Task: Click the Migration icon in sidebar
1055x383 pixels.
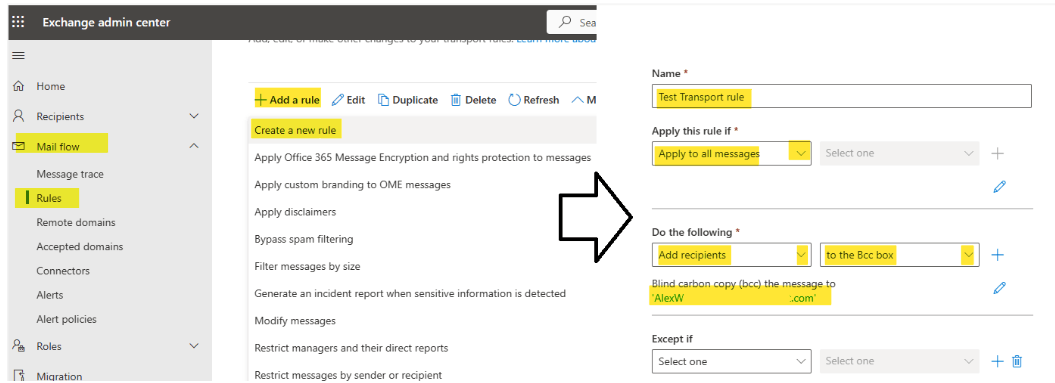Action: pyautogui.click(x=19, y=376)
